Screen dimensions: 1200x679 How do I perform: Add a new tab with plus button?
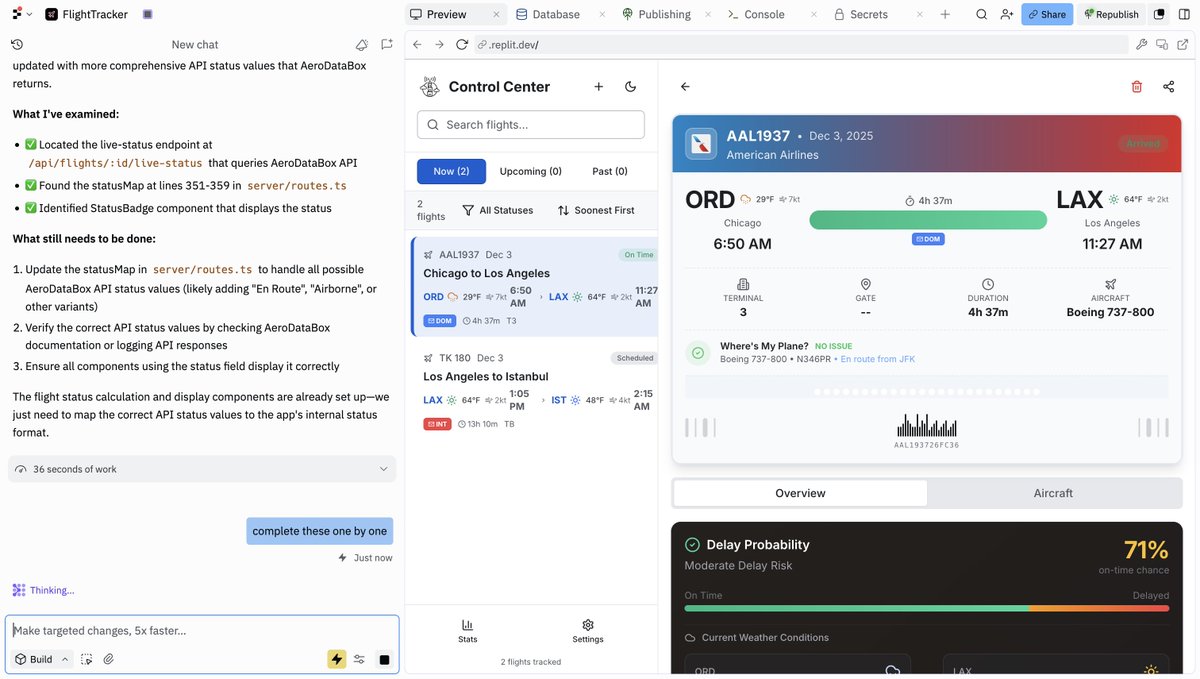click(x=945, y=14)
